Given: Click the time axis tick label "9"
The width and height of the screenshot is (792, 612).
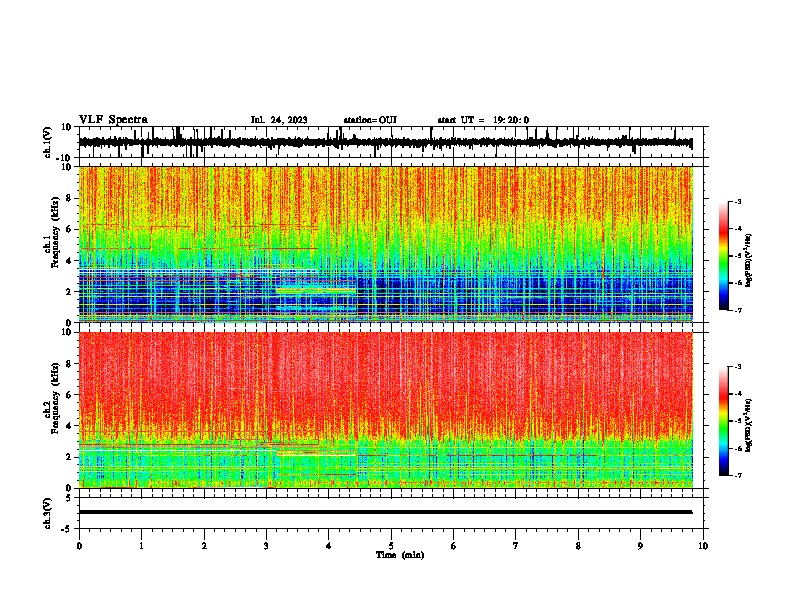Looking at the screenshot, I should tap(640, 546).
